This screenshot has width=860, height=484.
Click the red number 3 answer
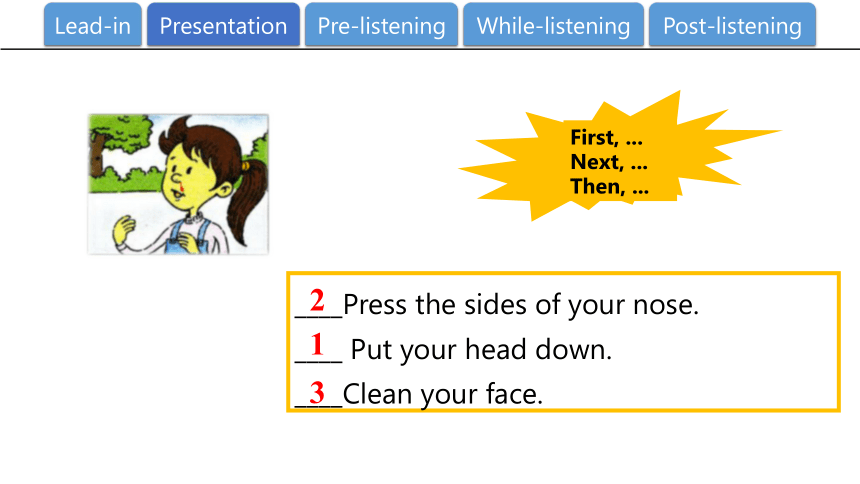click(317, 392)
